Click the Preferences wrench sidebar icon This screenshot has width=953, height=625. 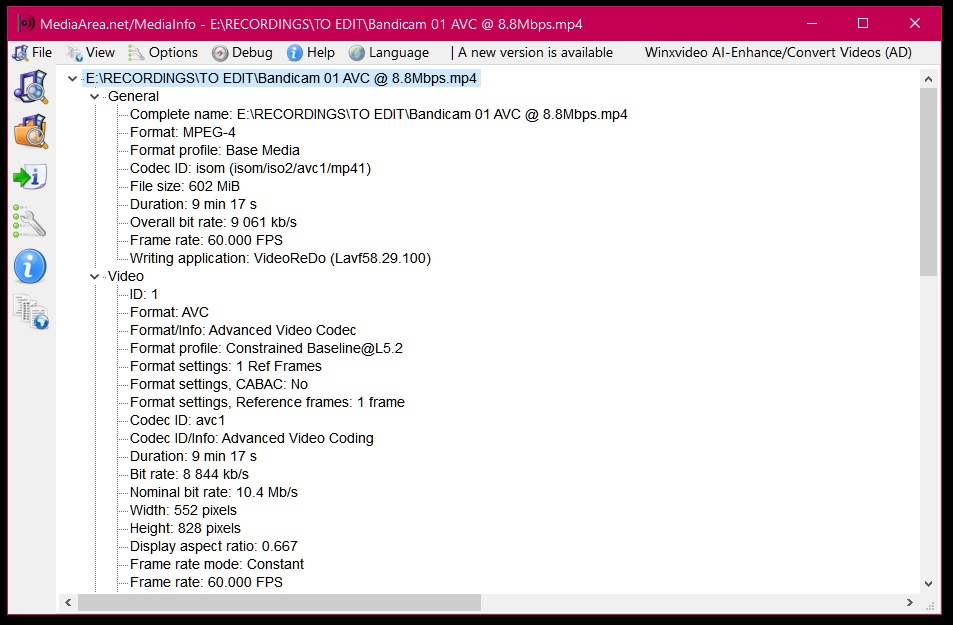coord(29,221)
